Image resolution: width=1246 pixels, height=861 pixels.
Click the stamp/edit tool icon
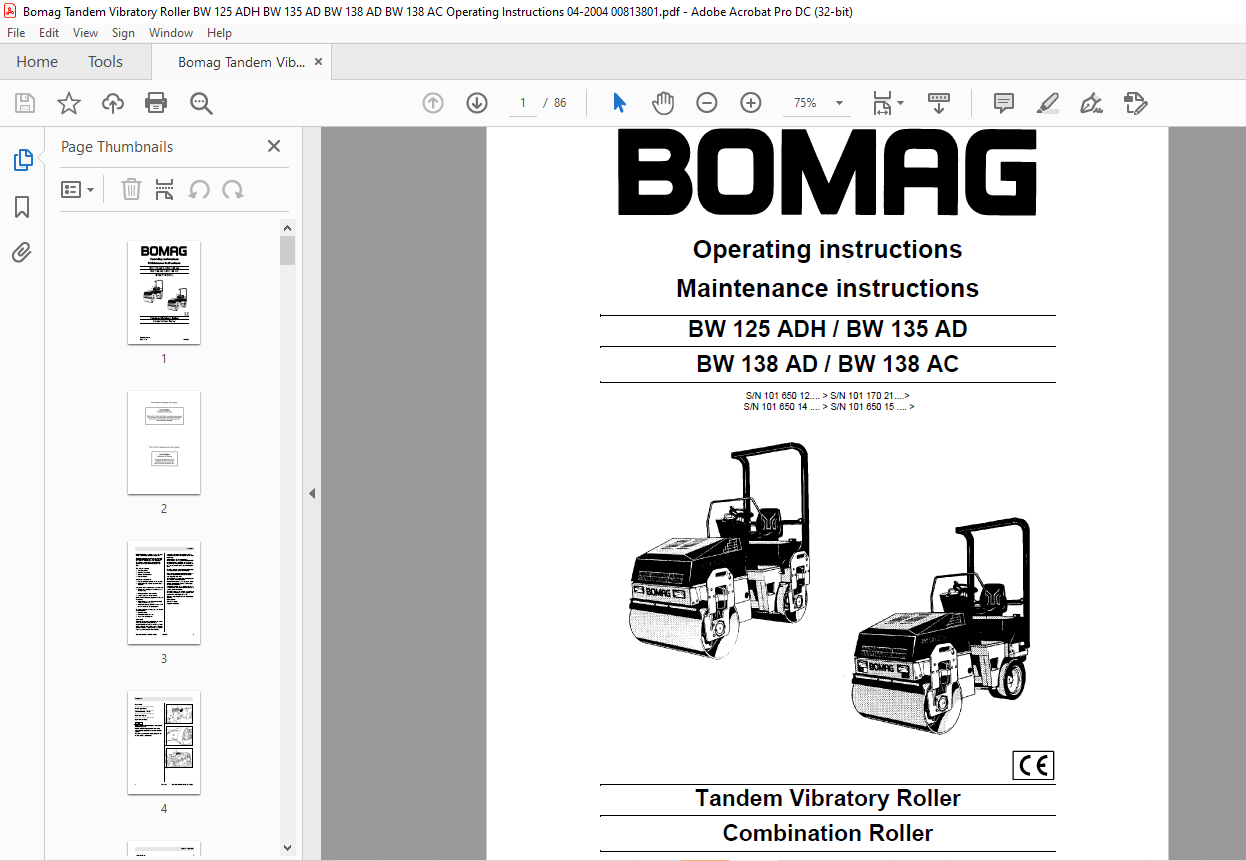[x=1135, y=103]
